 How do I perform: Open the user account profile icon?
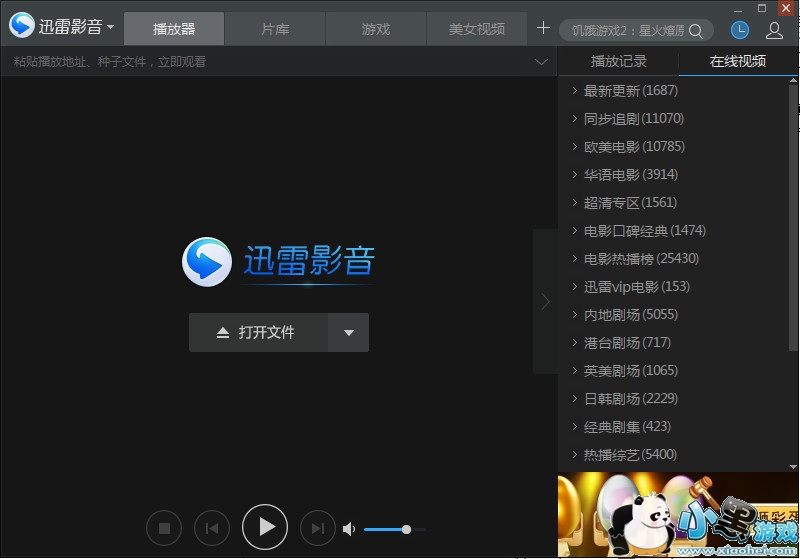pos(774,30)
